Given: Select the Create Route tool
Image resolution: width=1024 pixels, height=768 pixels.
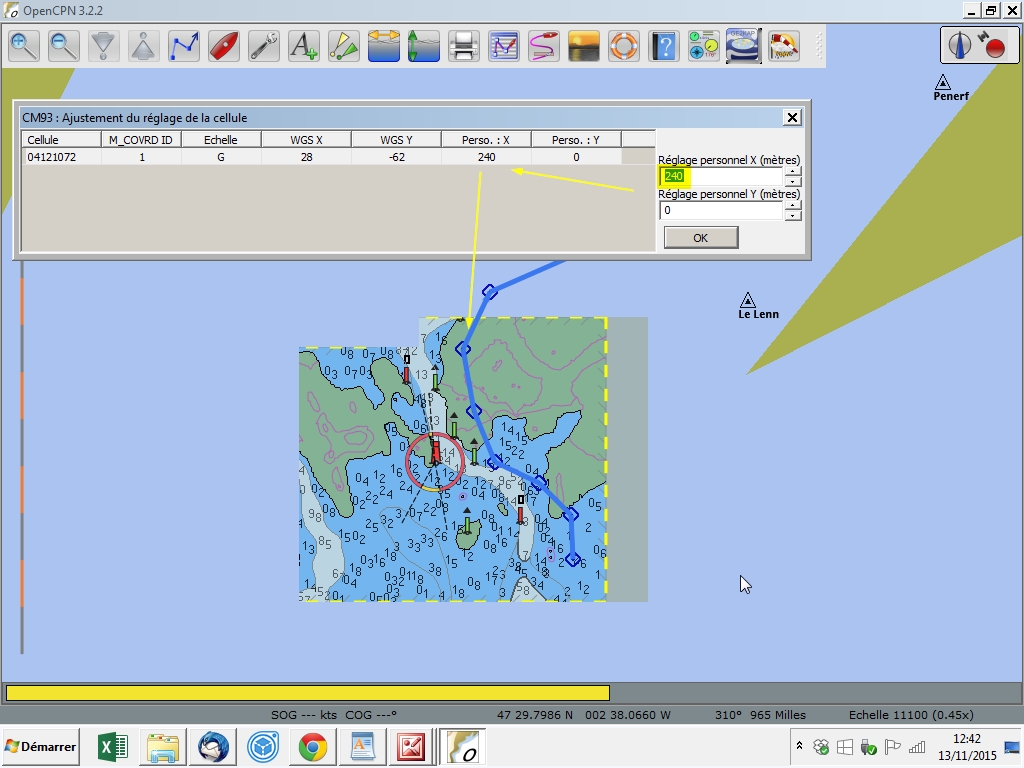Looking at the screenshot, I should (184, 46).
